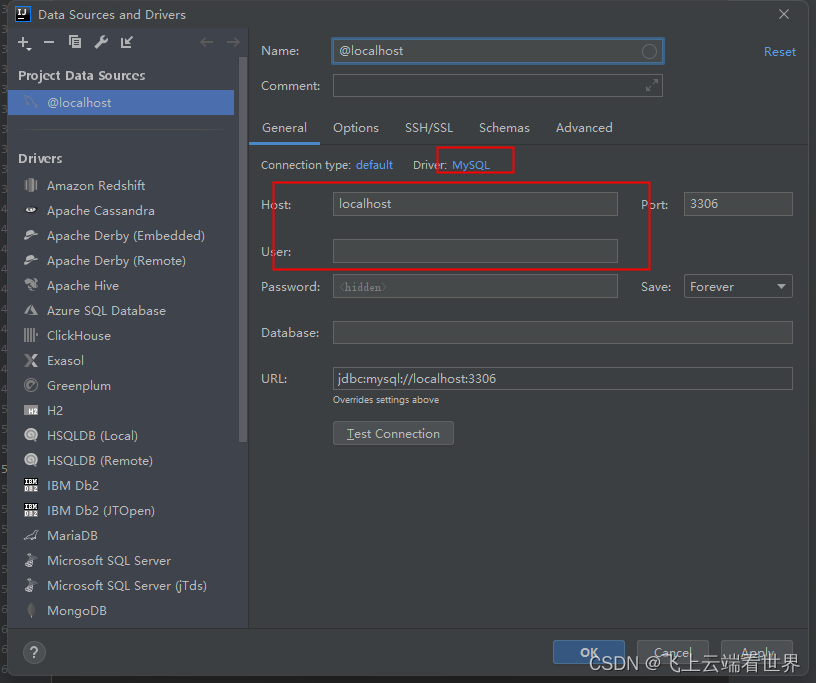The width and height of the screenshot is (816, 683).
Task: Select Apache Derby (Remote) driver icon
Action: pos(31,260)
